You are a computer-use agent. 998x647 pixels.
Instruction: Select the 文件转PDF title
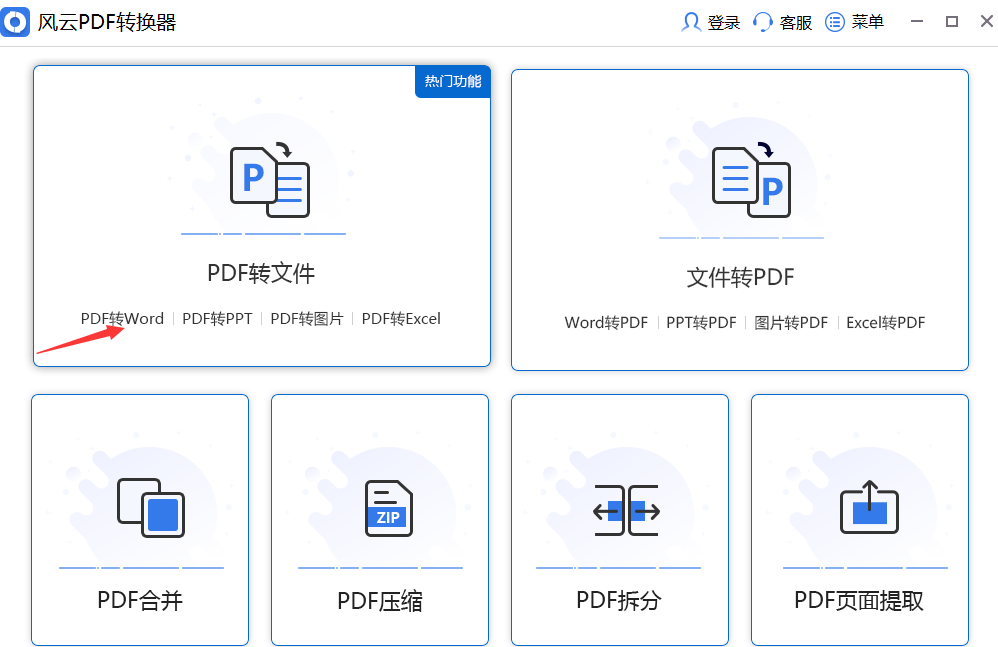coord(740,277)
